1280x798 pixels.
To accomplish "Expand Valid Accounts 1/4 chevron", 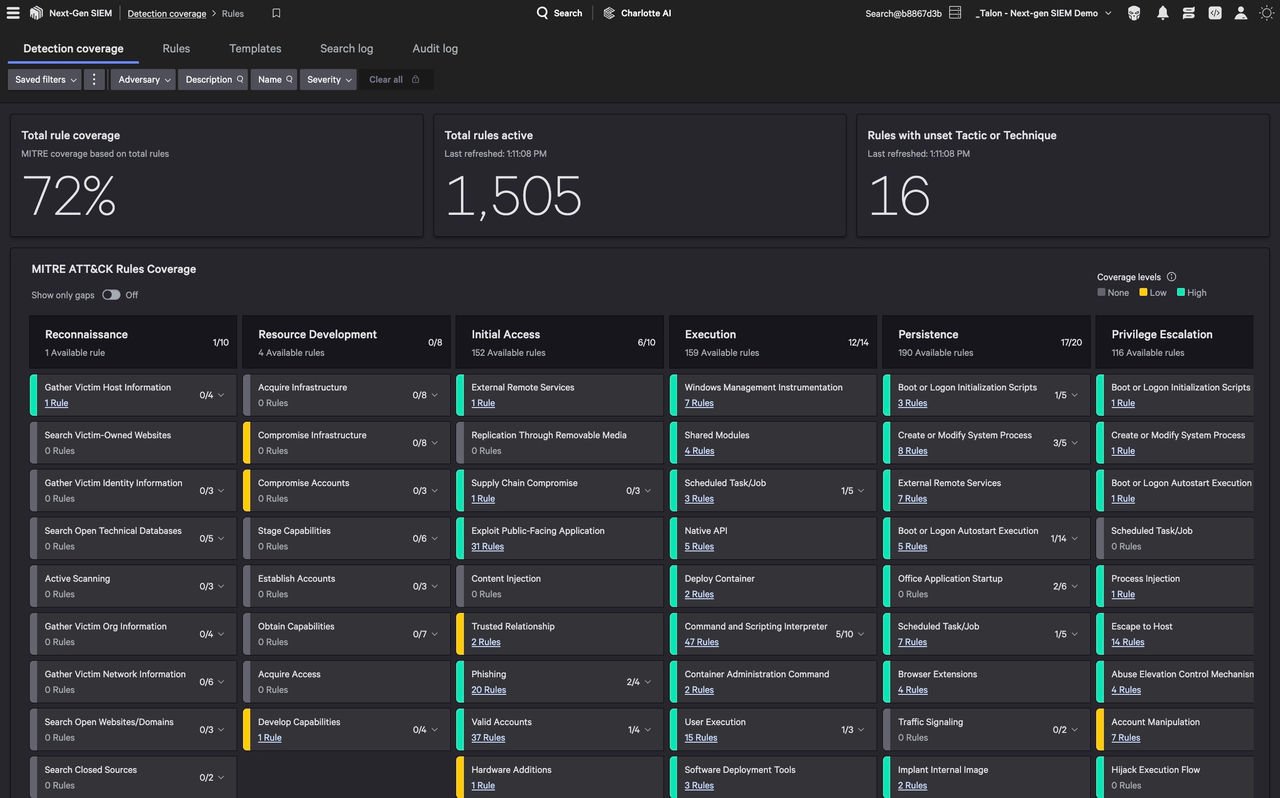I will 647,730.
